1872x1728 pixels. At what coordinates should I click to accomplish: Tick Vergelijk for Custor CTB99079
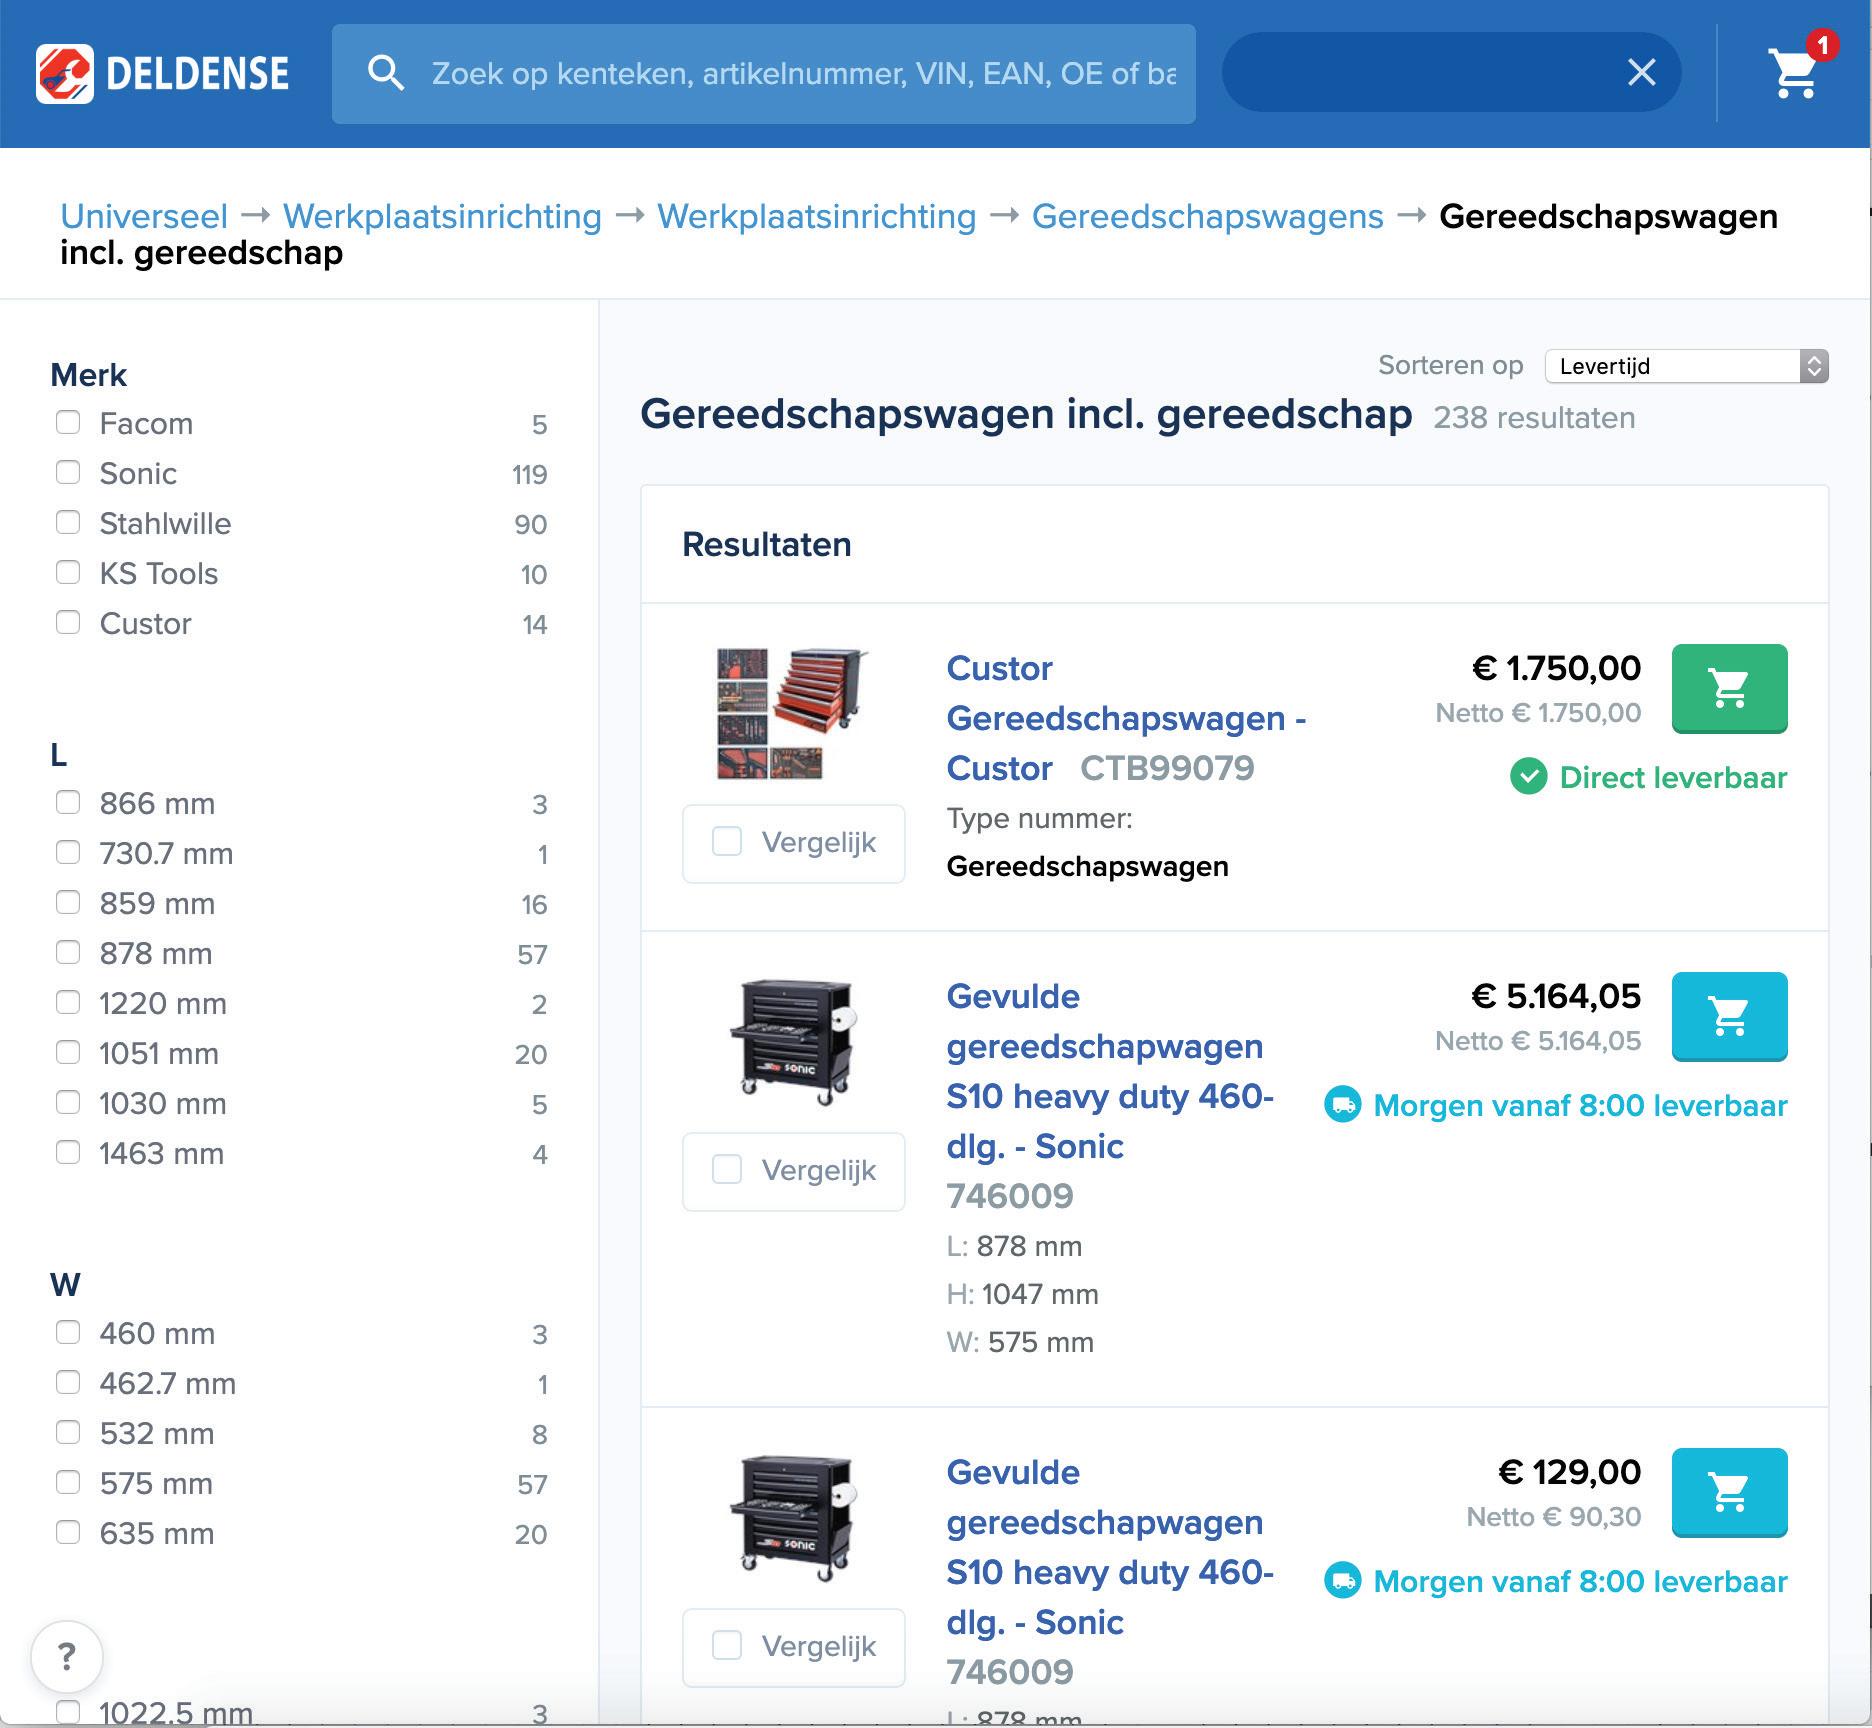click(x=727, y=841)
